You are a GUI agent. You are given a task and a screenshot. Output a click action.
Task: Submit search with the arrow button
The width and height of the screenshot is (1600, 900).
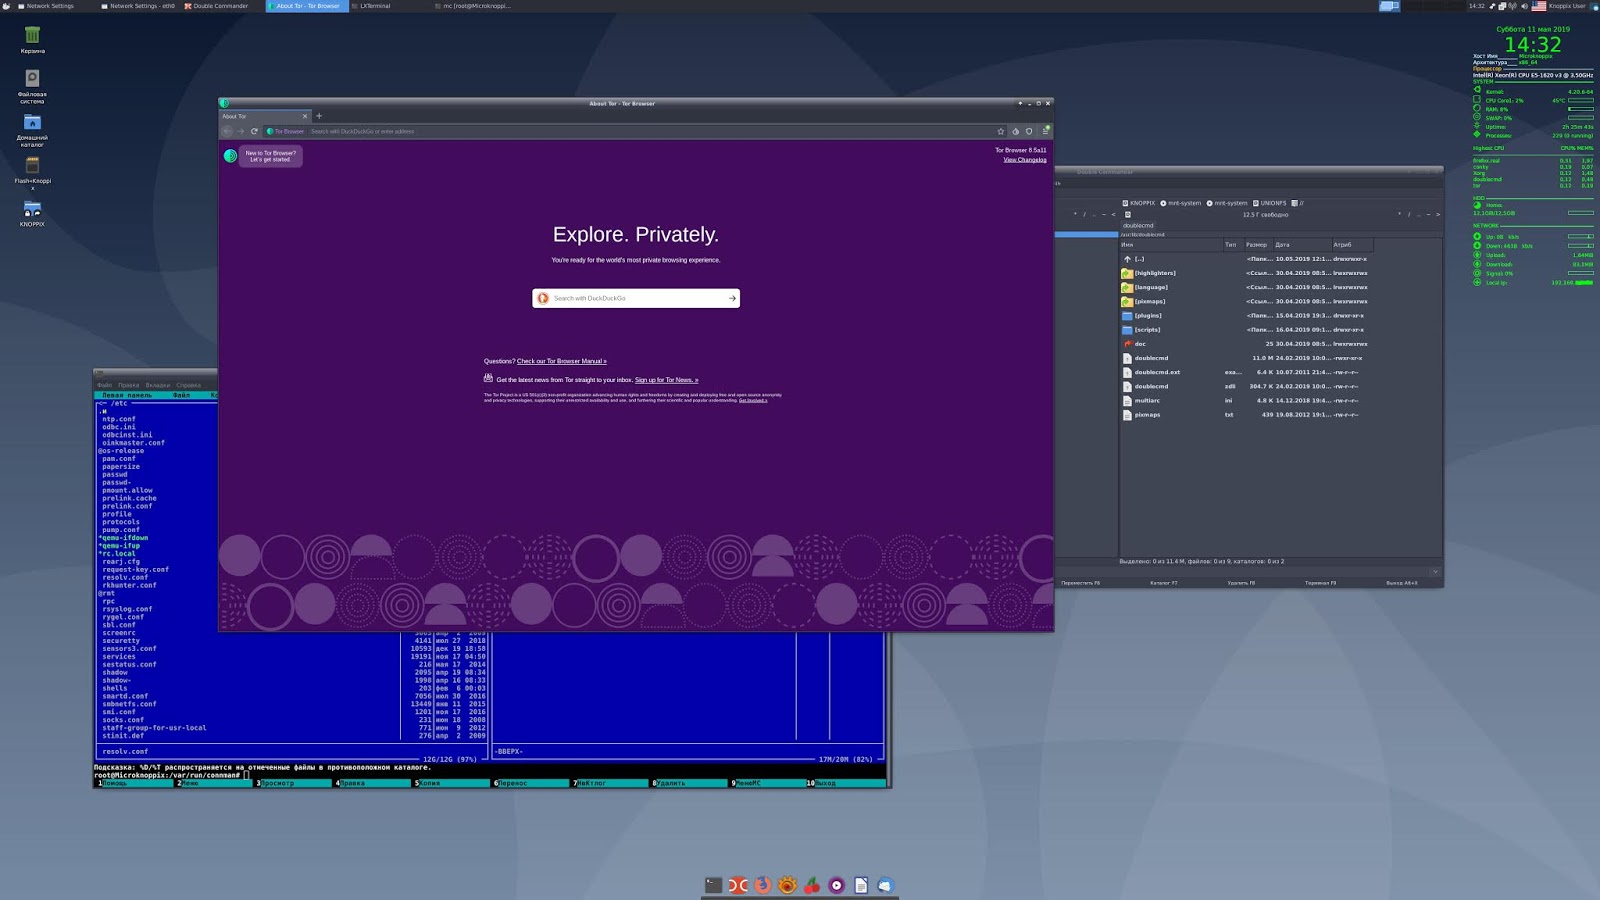(732, 298)
